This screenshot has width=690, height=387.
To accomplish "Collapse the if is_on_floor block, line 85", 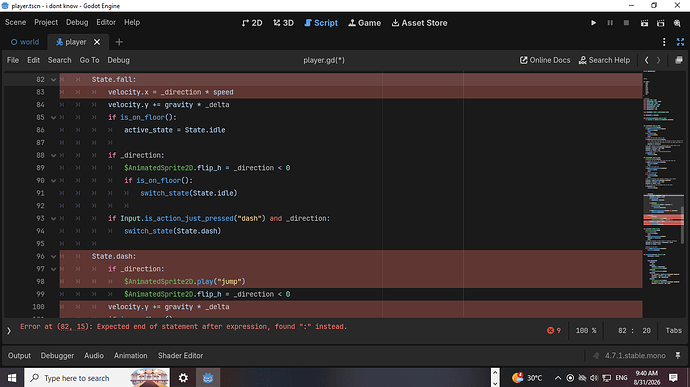I will 53,118.
